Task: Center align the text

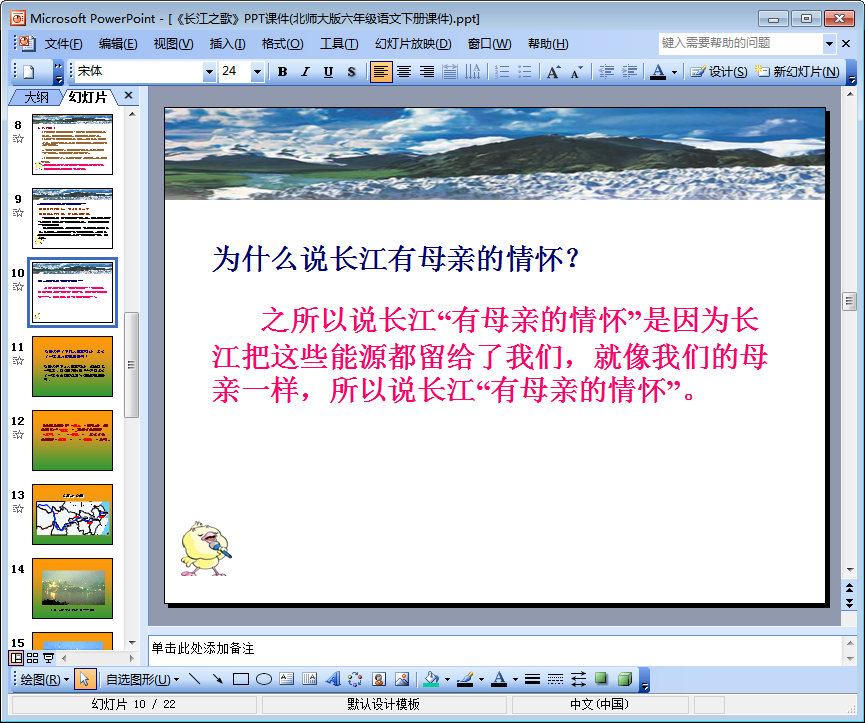Action: tap(404, 72)
